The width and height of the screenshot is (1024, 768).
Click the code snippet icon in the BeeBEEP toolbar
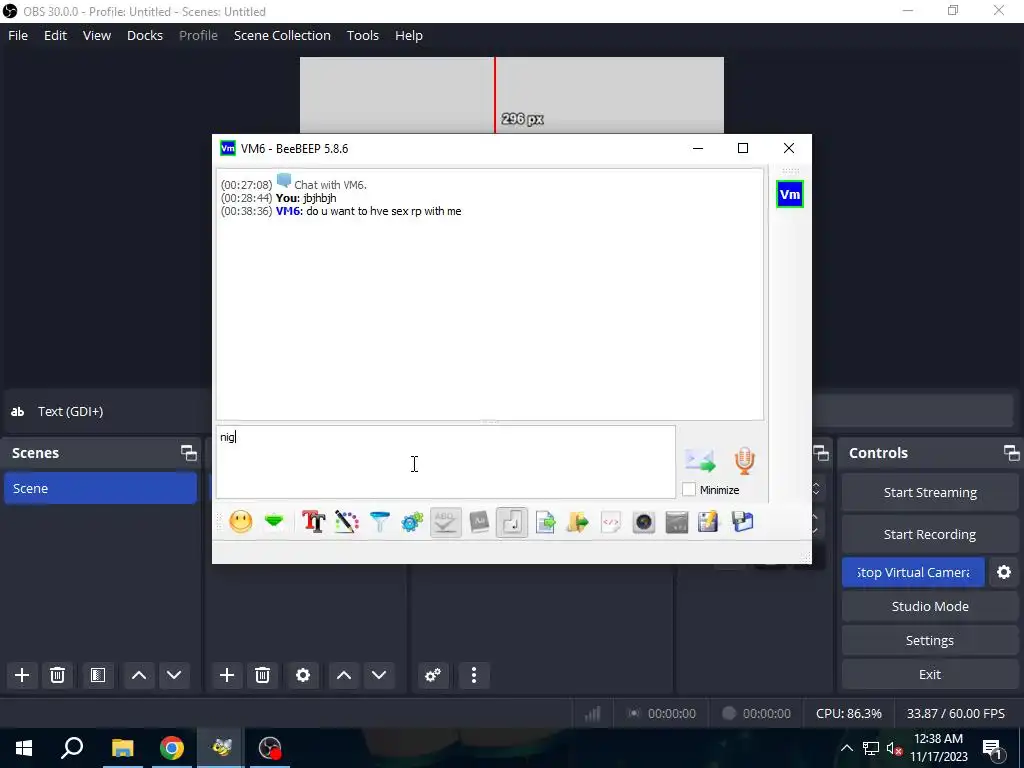611,522
